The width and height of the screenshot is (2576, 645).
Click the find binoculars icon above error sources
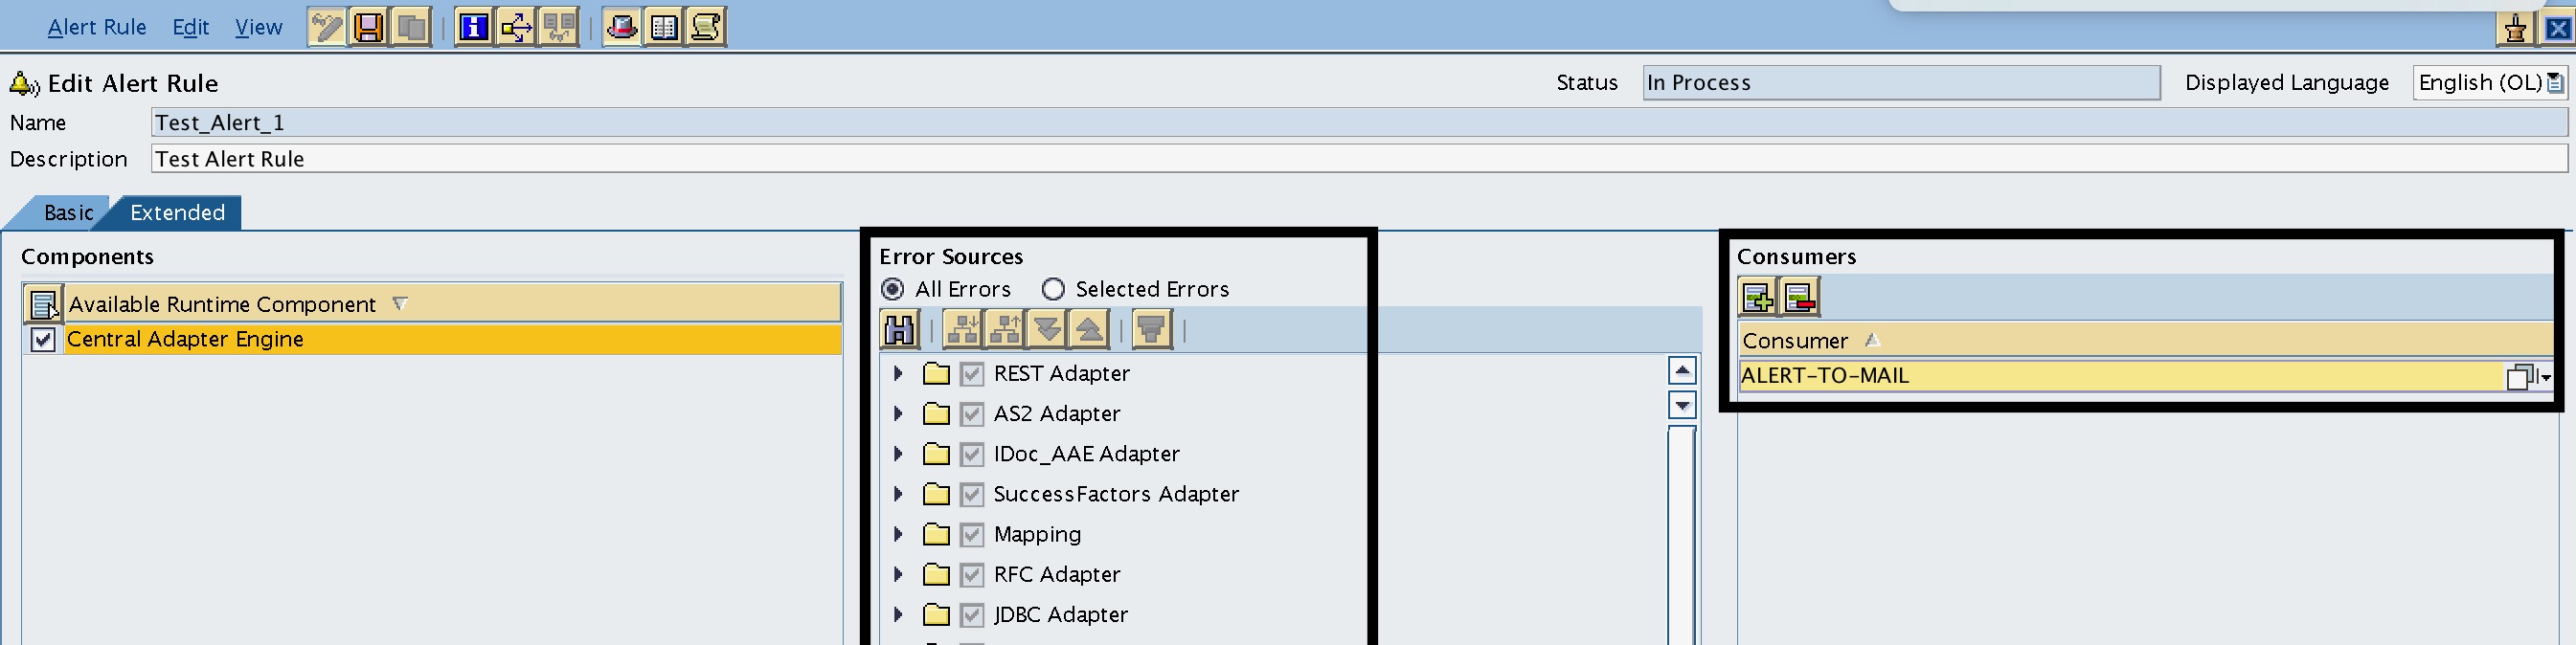click(x=899, y=330)
